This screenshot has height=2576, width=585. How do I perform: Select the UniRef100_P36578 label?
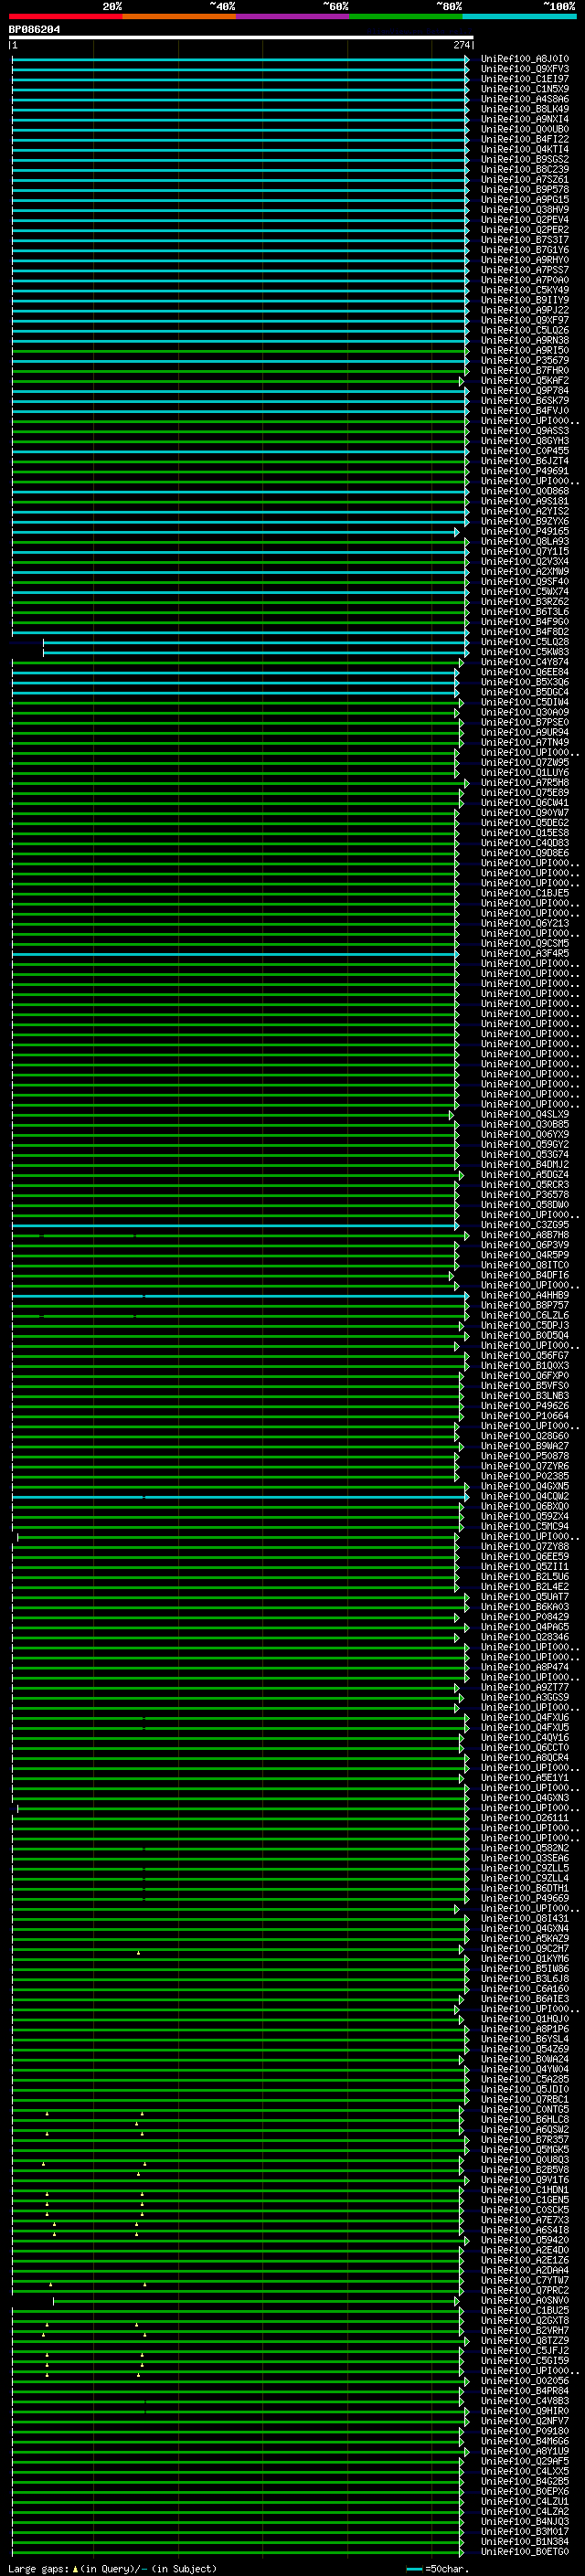[x=525, y=1195]
